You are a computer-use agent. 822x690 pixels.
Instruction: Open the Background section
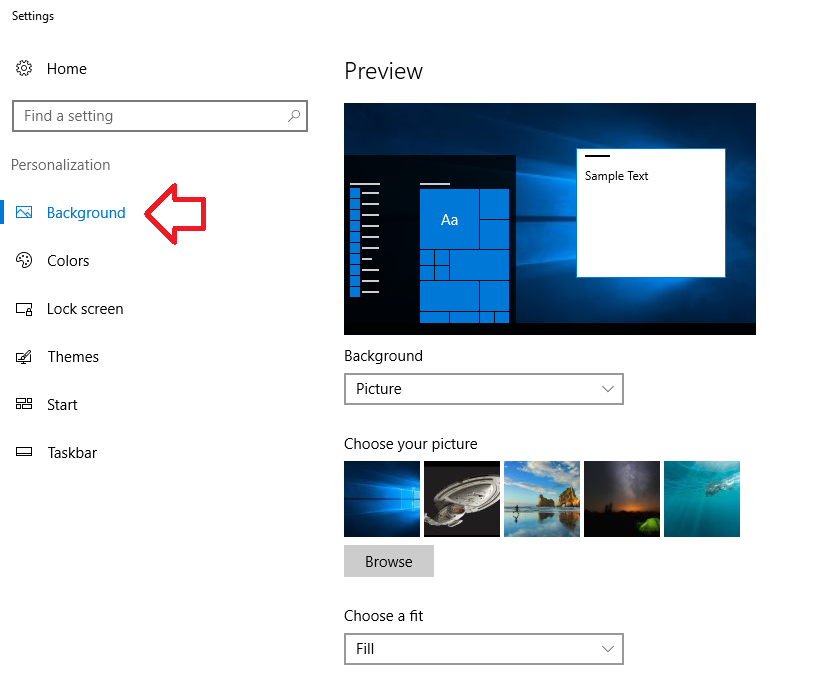click(x=86, y=212)
